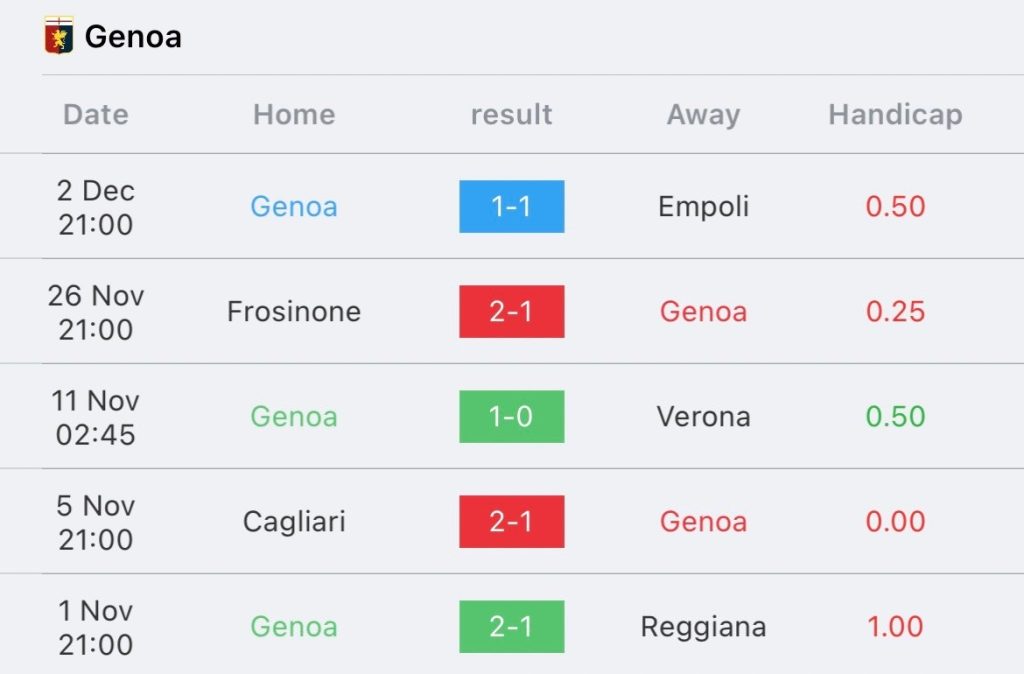Select the blue 1-1 result badge
1024x674 pixels.
click(x=511, y=206)
